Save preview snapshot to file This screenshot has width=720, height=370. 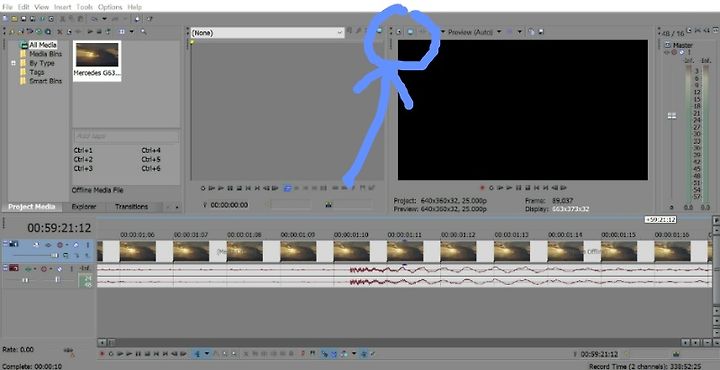coord(541,32)
